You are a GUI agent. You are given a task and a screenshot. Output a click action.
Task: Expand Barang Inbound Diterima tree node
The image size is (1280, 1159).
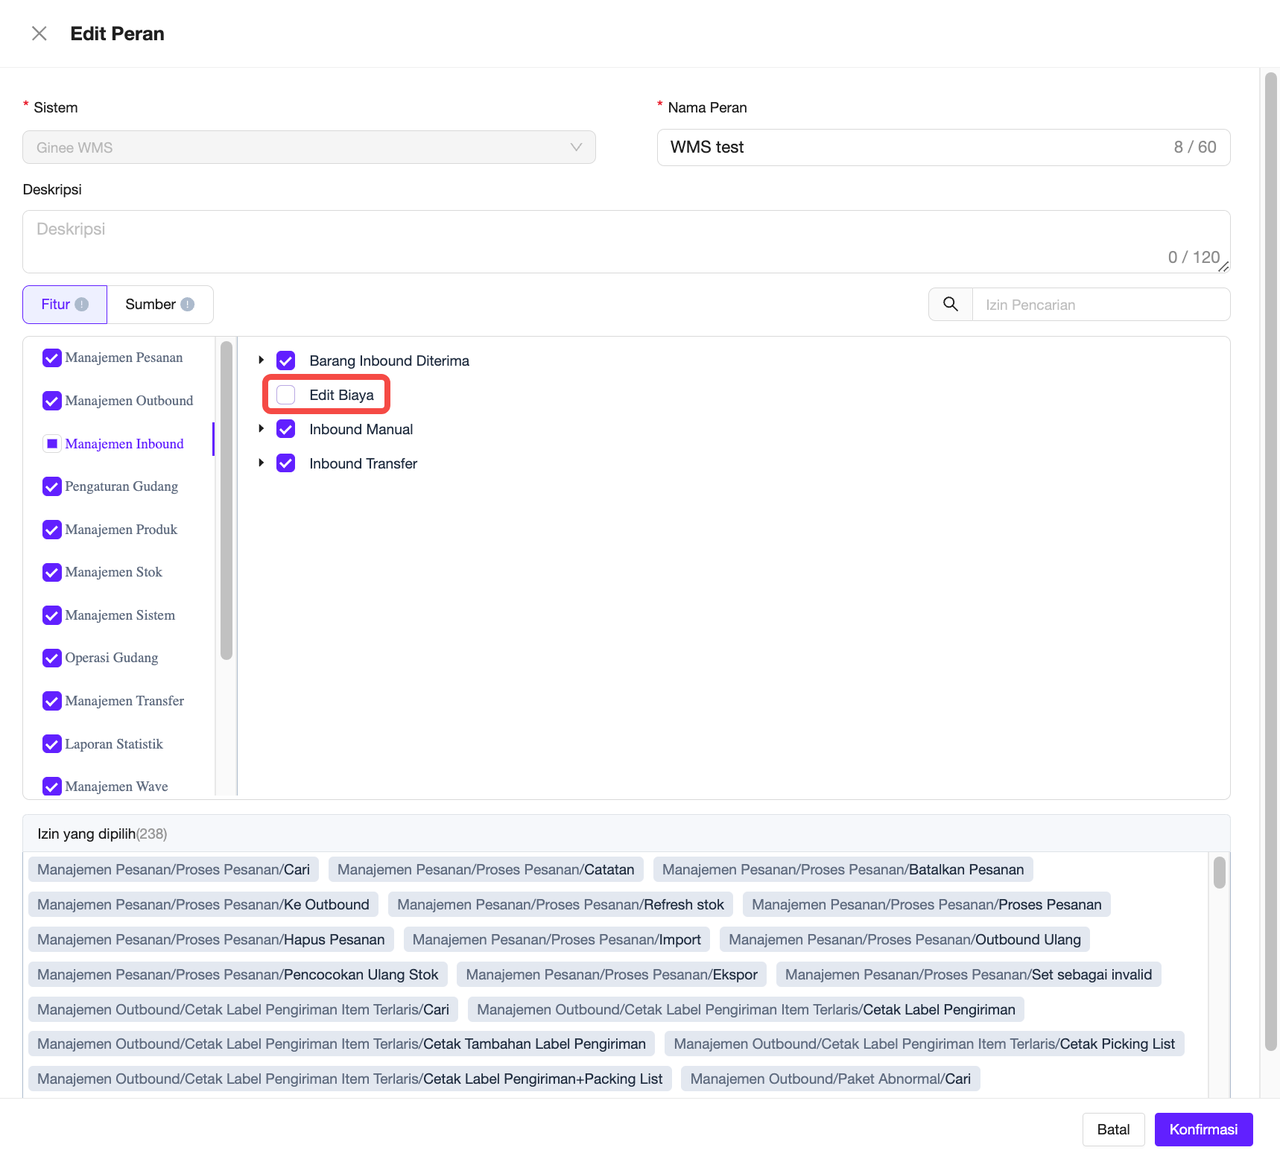click(261, 360)
